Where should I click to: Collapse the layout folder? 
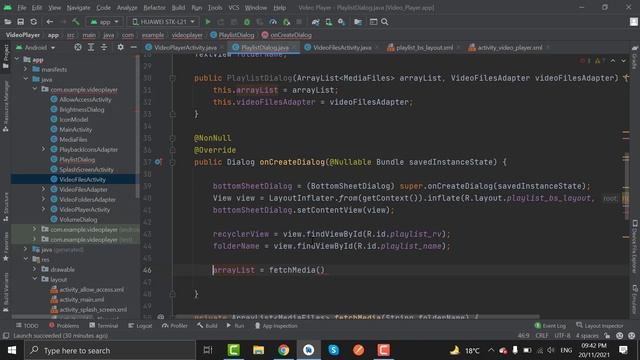35,279
